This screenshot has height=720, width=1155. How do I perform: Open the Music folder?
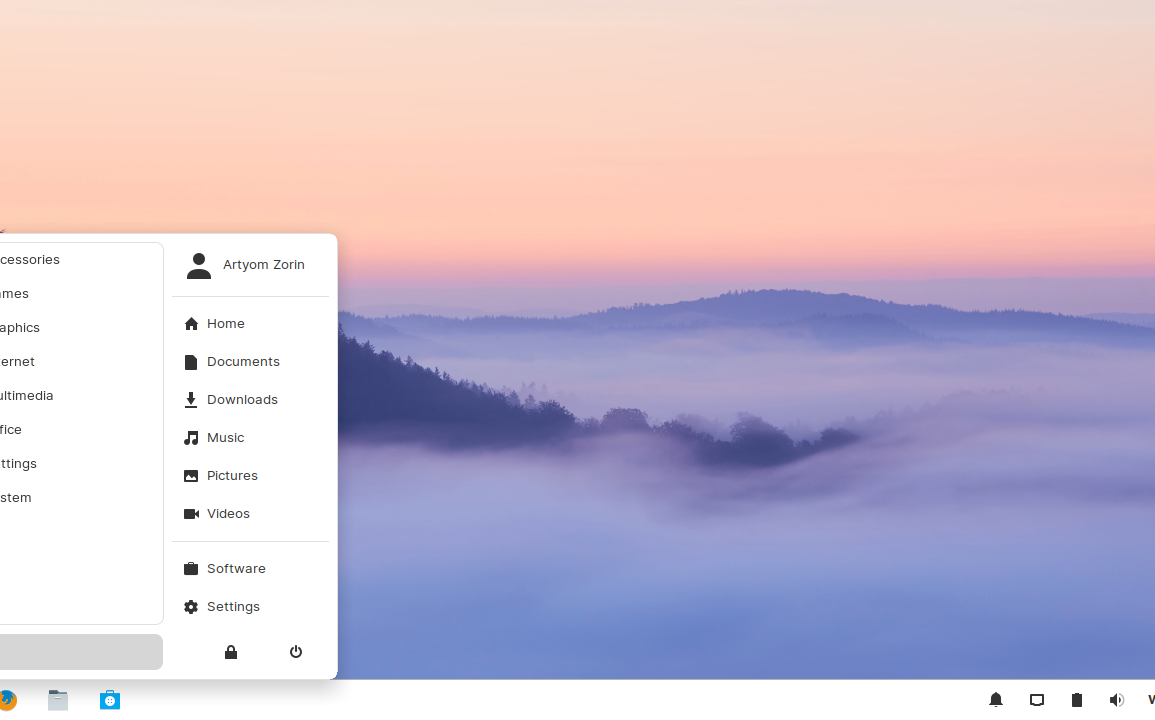(x=250, y=438)
